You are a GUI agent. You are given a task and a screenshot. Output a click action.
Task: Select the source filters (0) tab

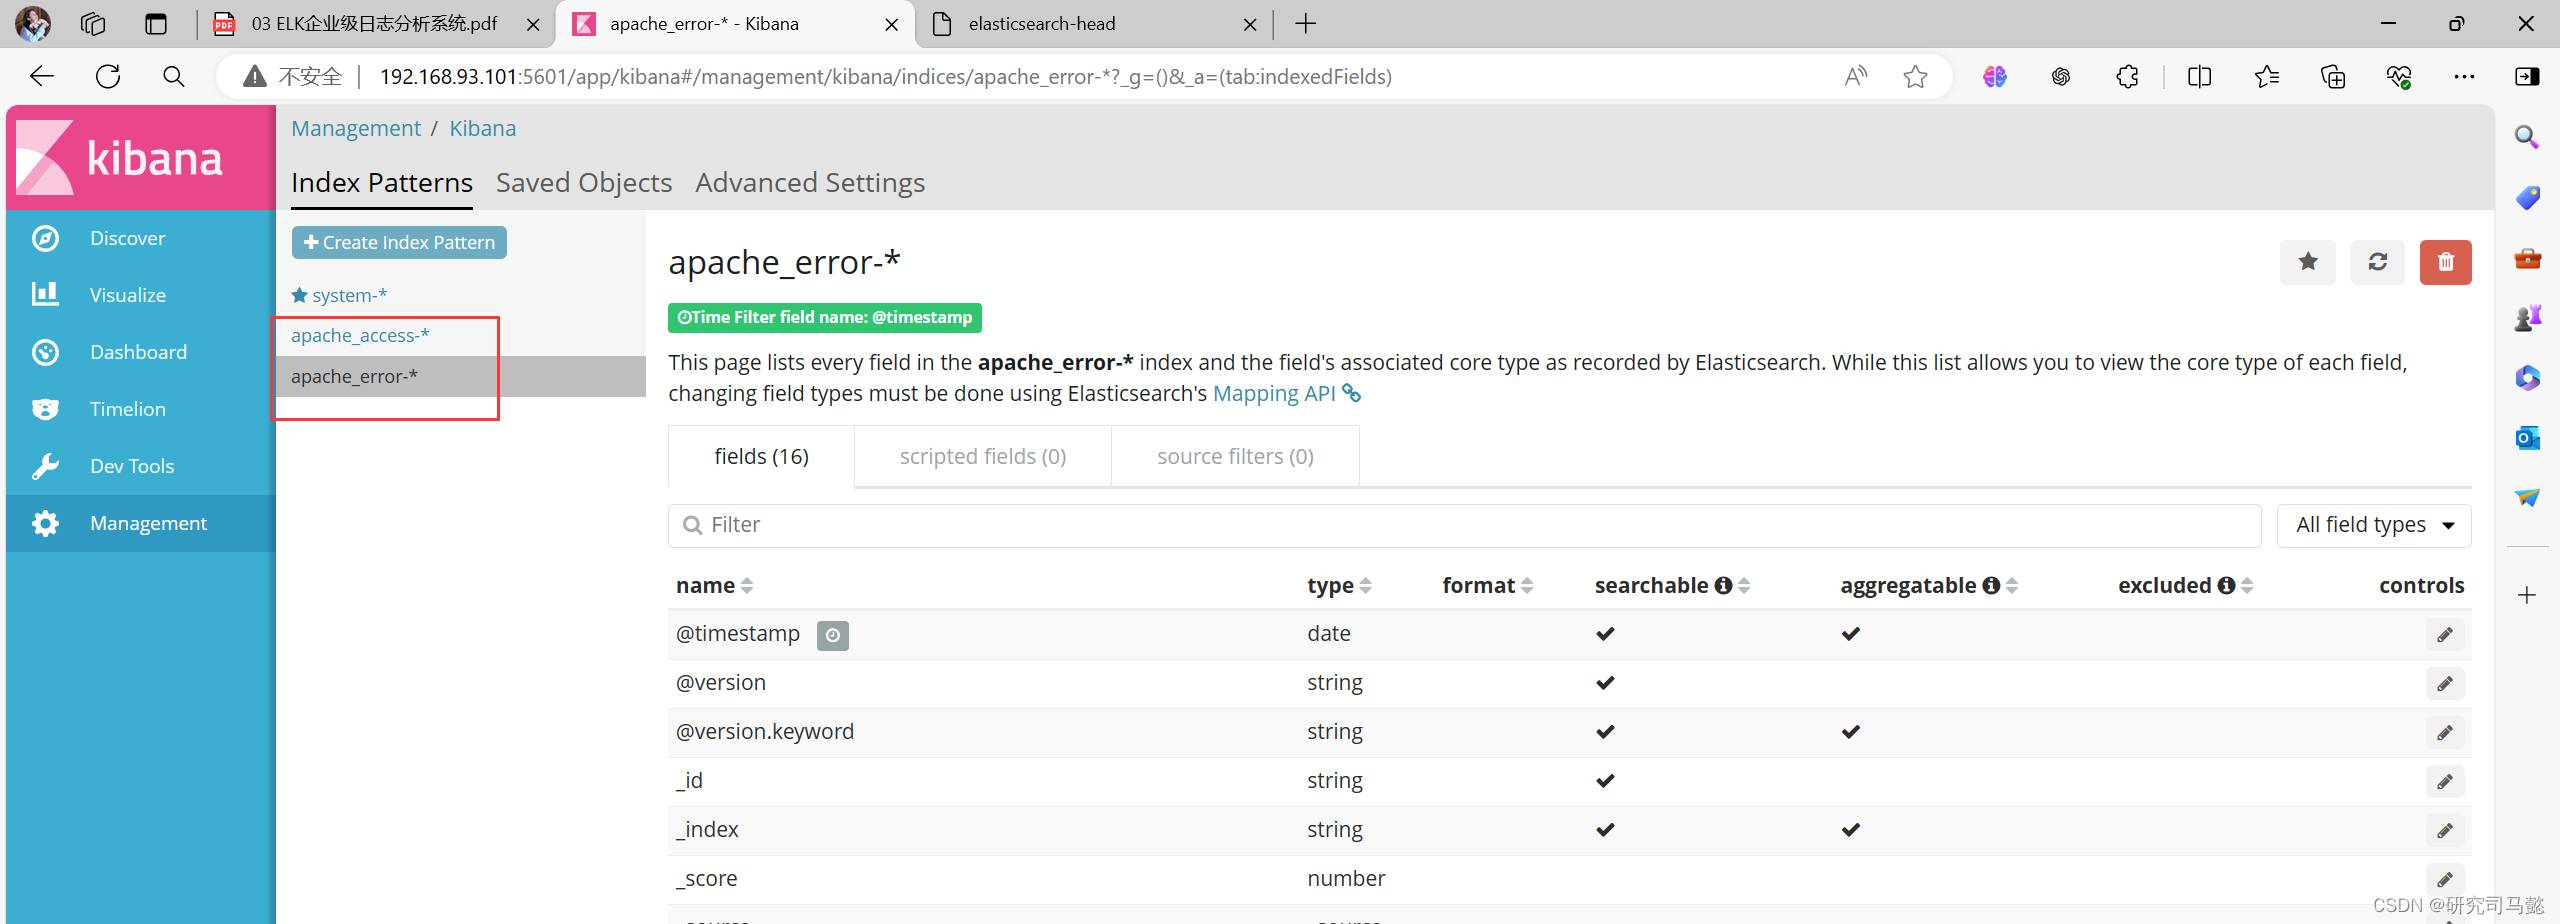coord(1235,457)
